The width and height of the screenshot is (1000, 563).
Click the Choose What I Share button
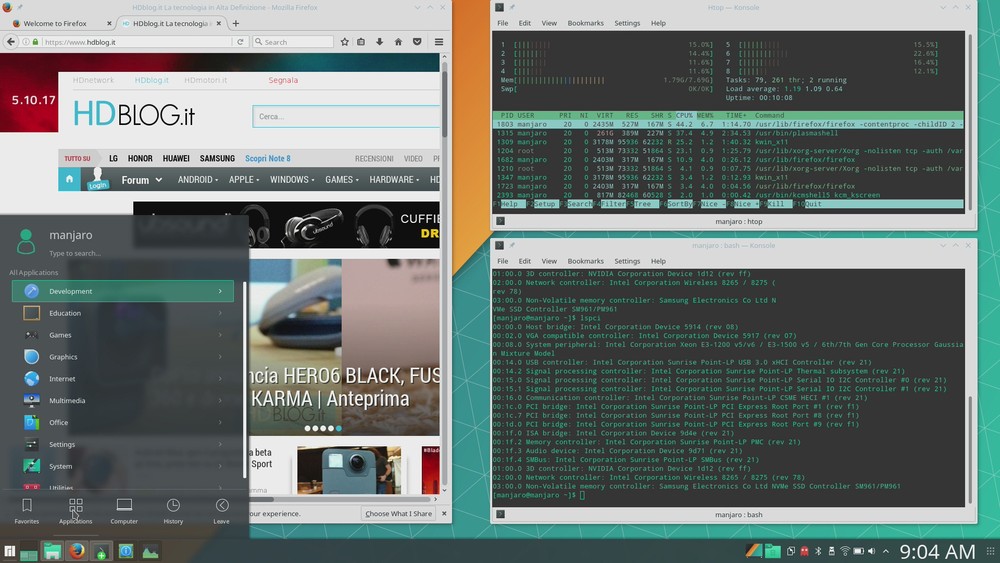(x=398, y=514)
